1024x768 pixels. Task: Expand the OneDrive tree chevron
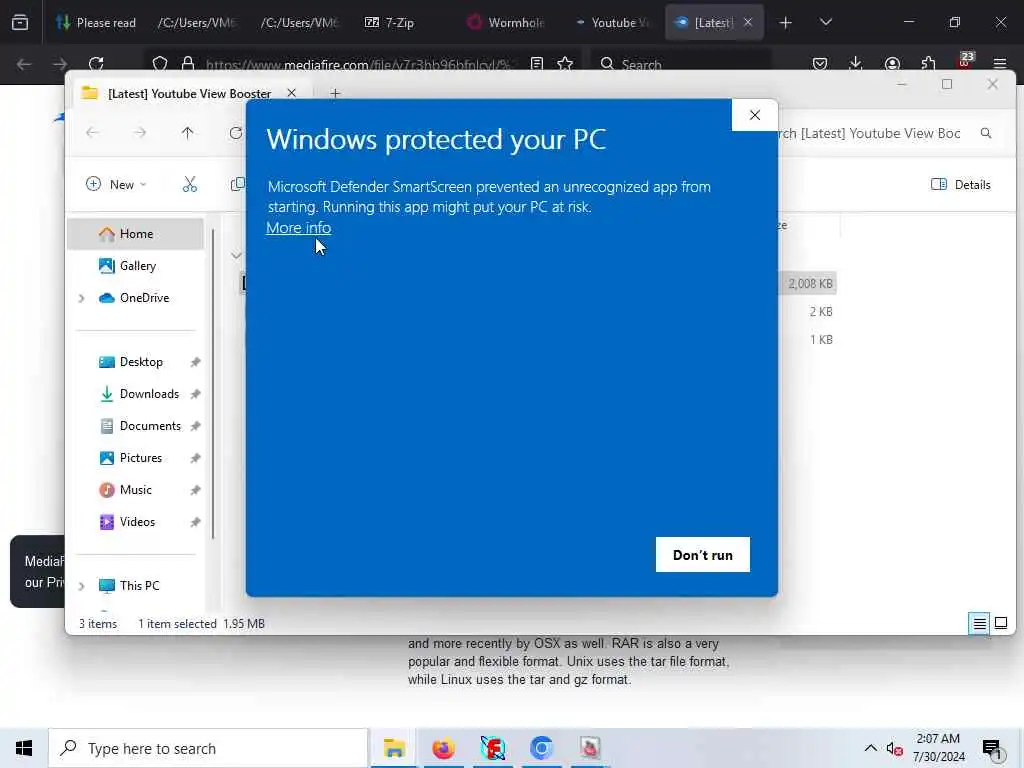82,298
